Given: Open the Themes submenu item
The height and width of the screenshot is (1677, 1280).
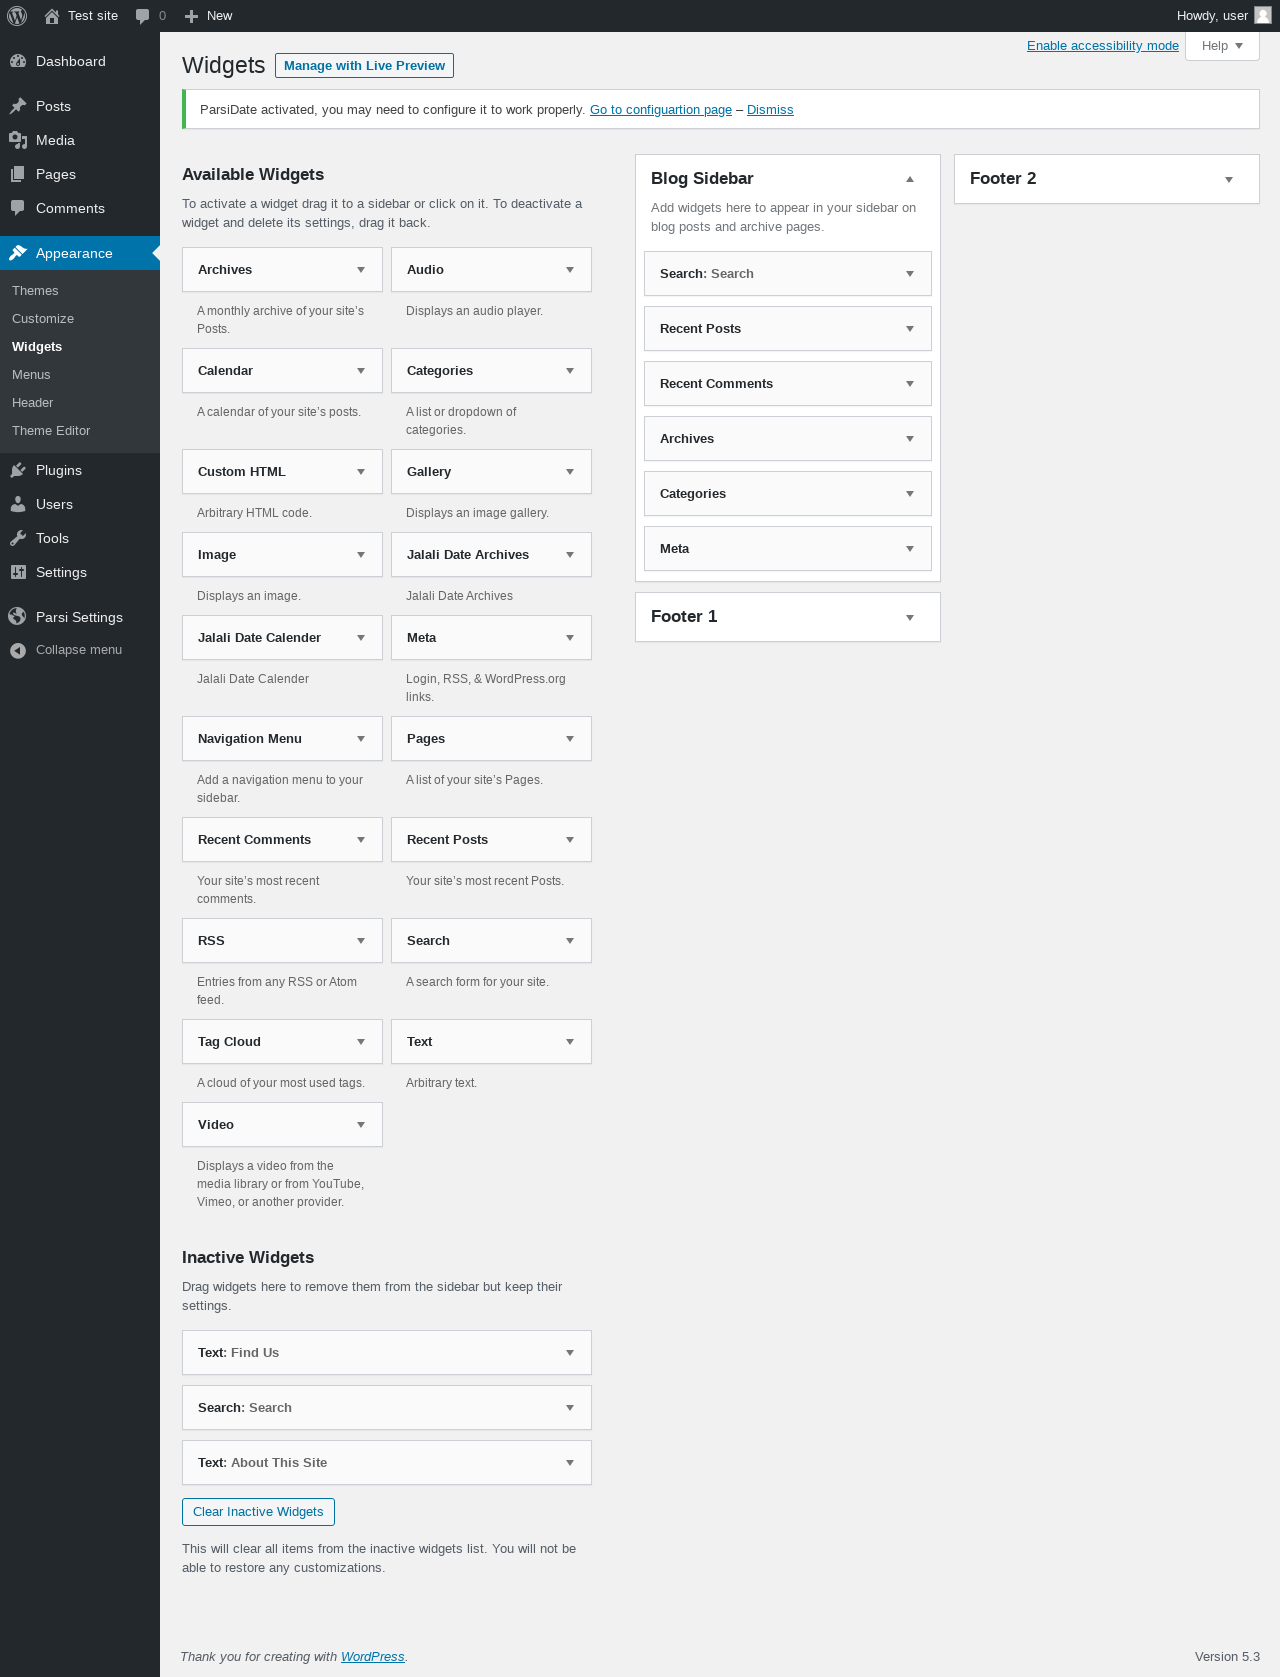Looking at the screenshot, I should tap(35, 291).
